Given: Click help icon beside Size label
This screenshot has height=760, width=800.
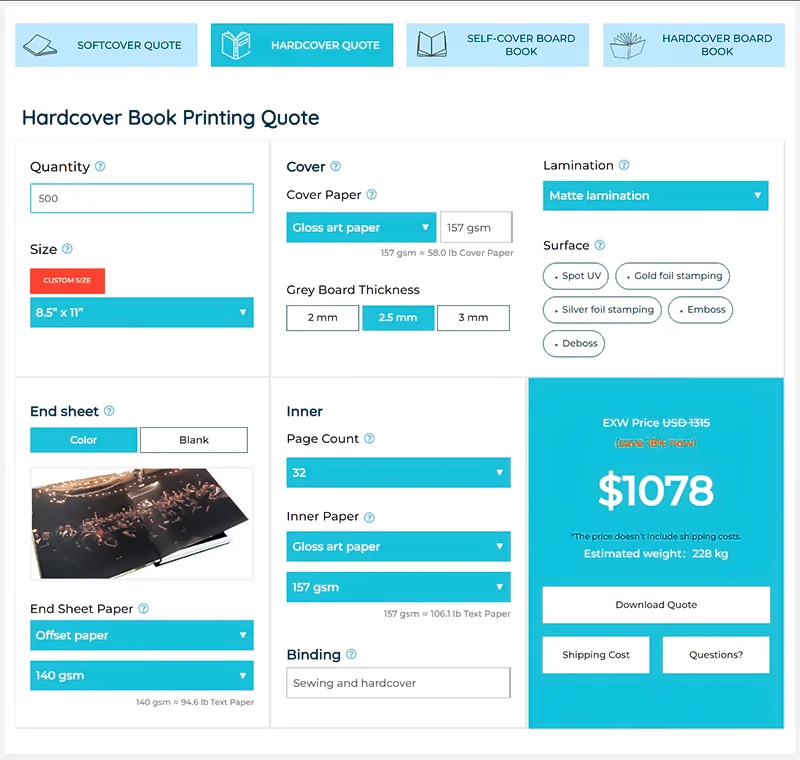Looking at the screenshot, I should [x=68, y=249].
